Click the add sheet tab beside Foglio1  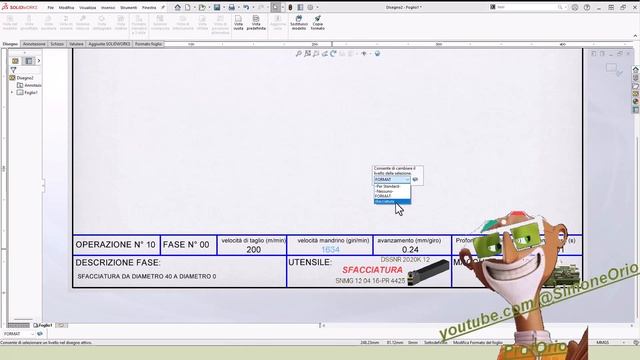61,325
